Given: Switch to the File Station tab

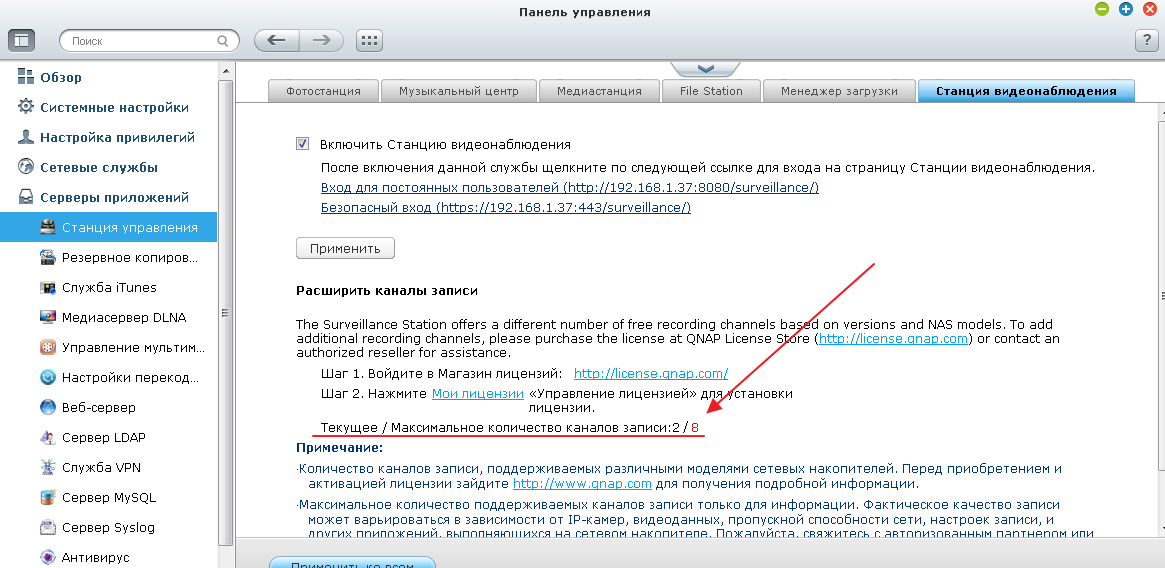Looking at the screenshot, I should coord(711,91).
